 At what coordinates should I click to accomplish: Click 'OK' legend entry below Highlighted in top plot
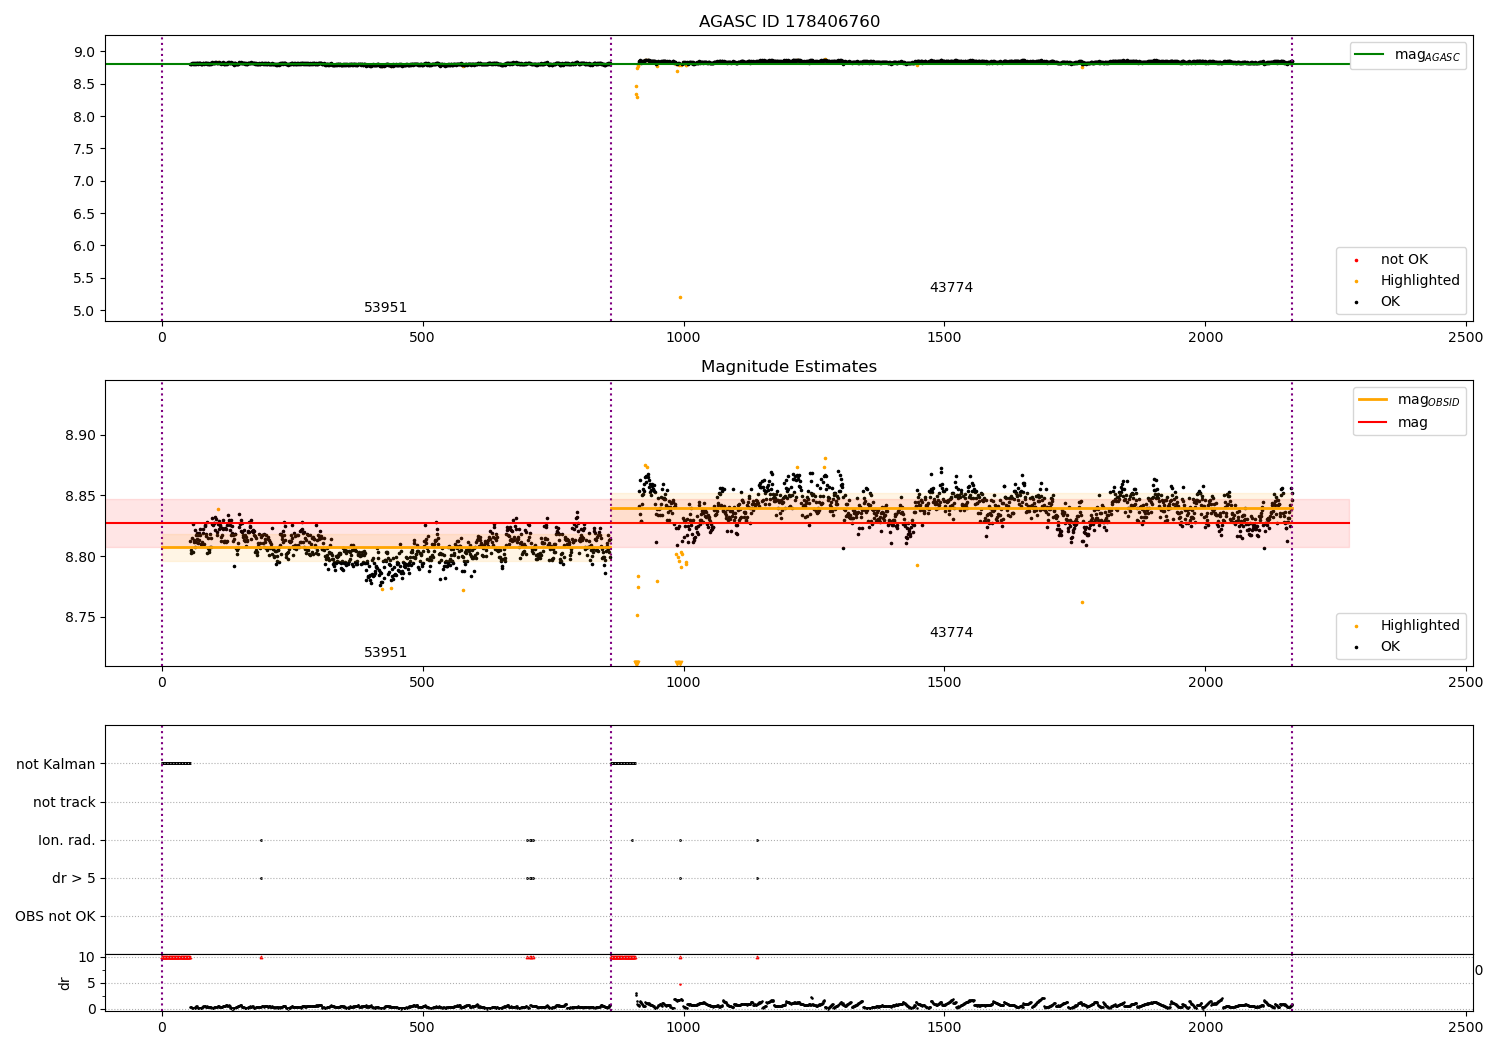[1390, 302]
